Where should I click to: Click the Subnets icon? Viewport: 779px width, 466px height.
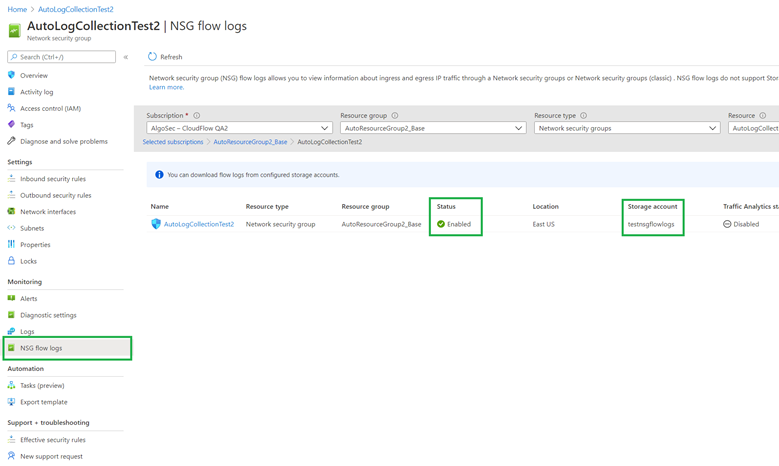[x=11, y=228]
